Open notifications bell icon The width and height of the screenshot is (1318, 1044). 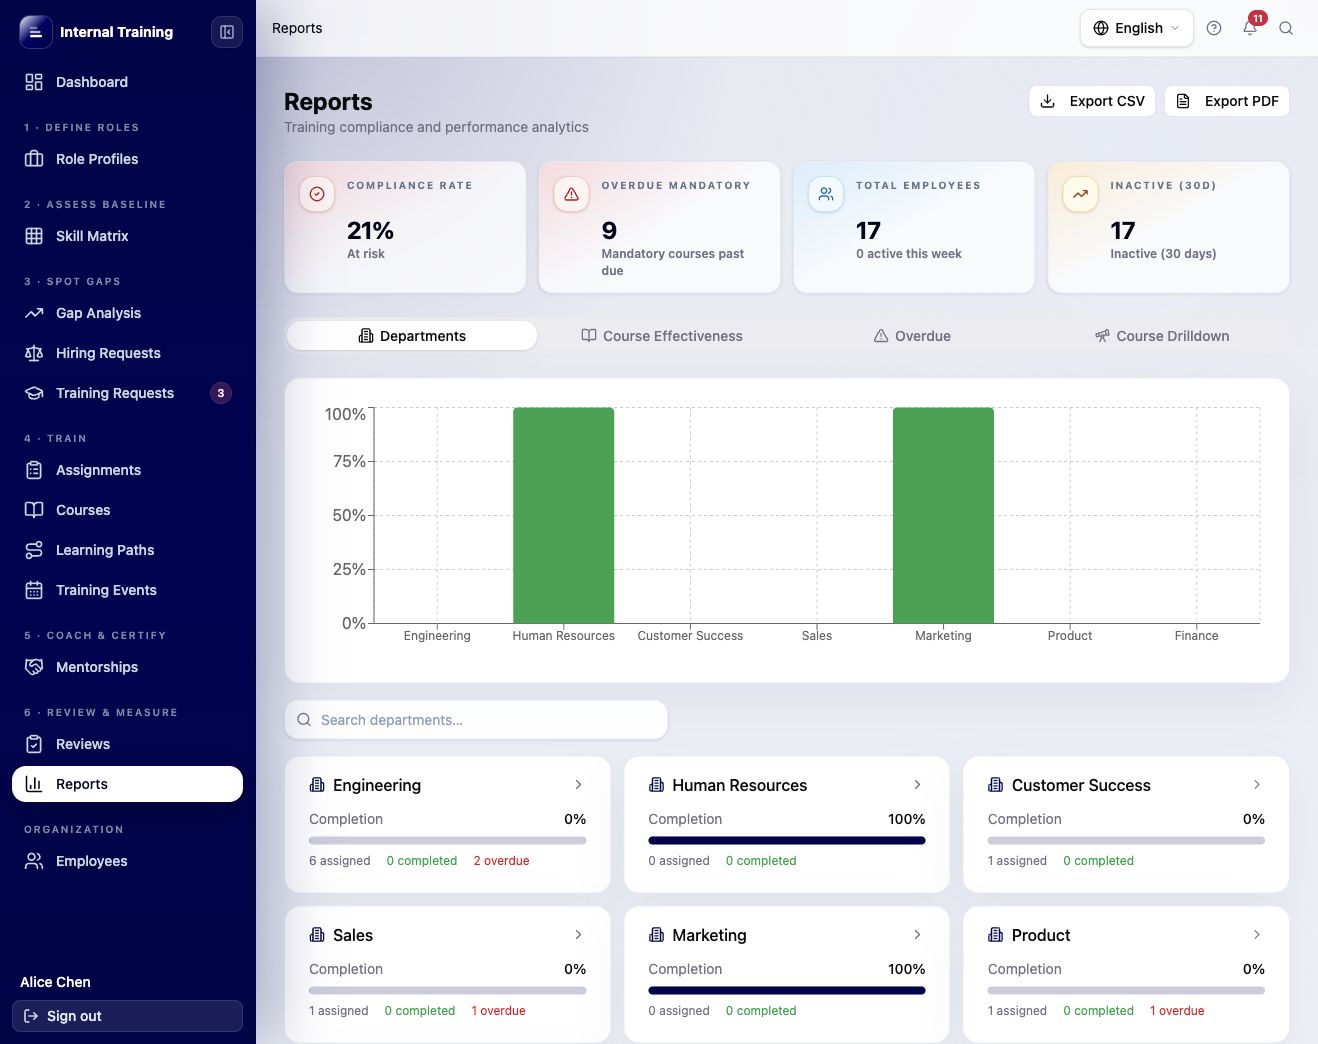pyautogui.click(x=1250, y=28)
